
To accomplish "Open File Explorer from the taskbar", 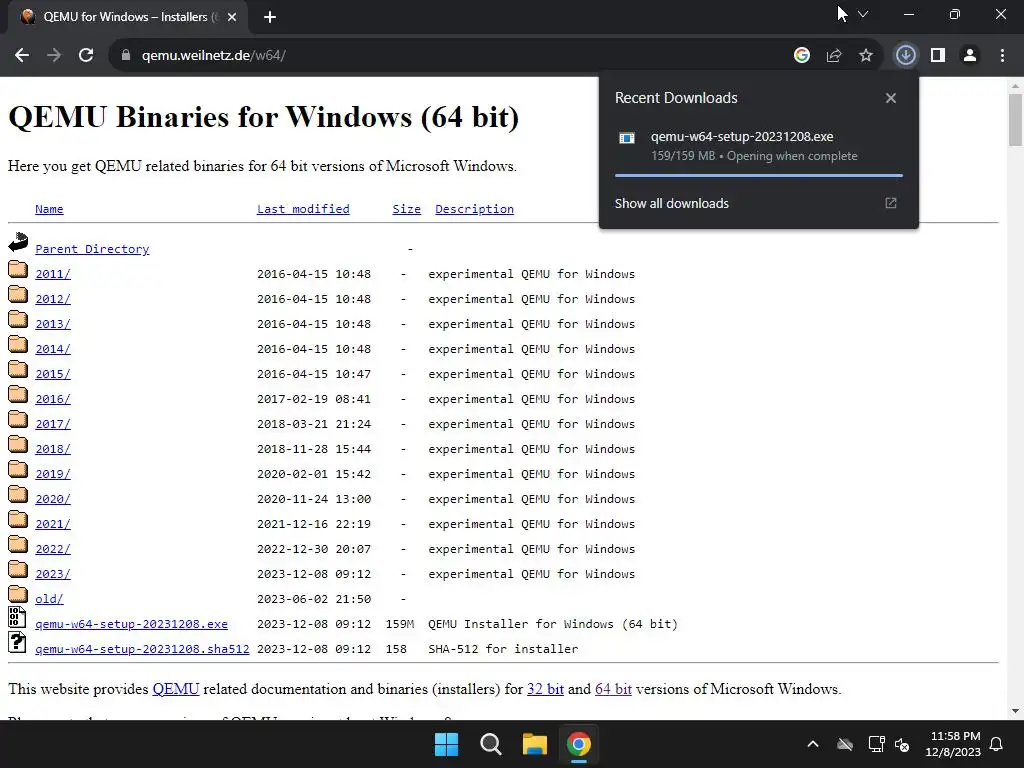I will point(534,744).
